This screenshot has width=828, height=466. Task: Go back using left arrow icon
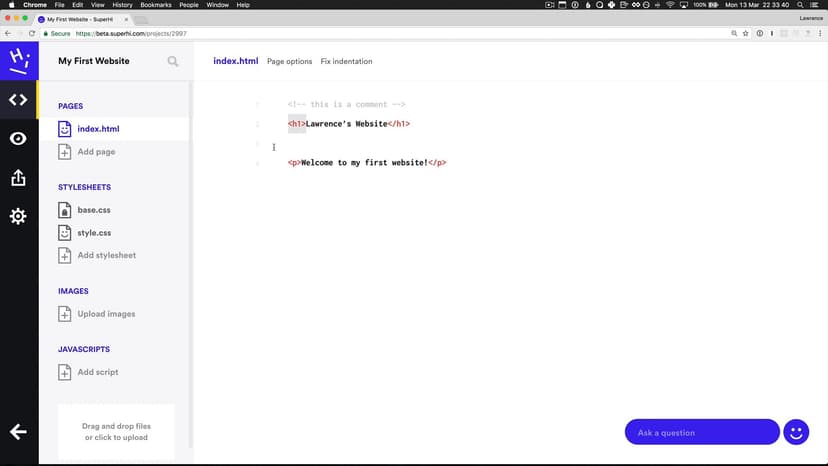(18, 432)
